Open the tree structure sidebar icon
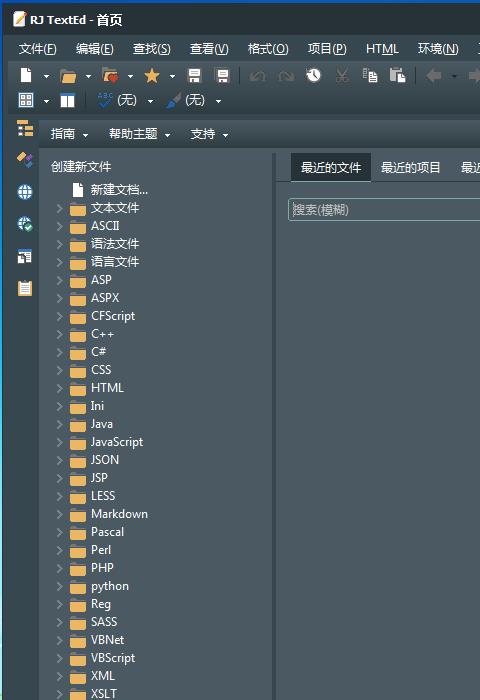Viewport: 480px width, 700px height. click(25, 128)
